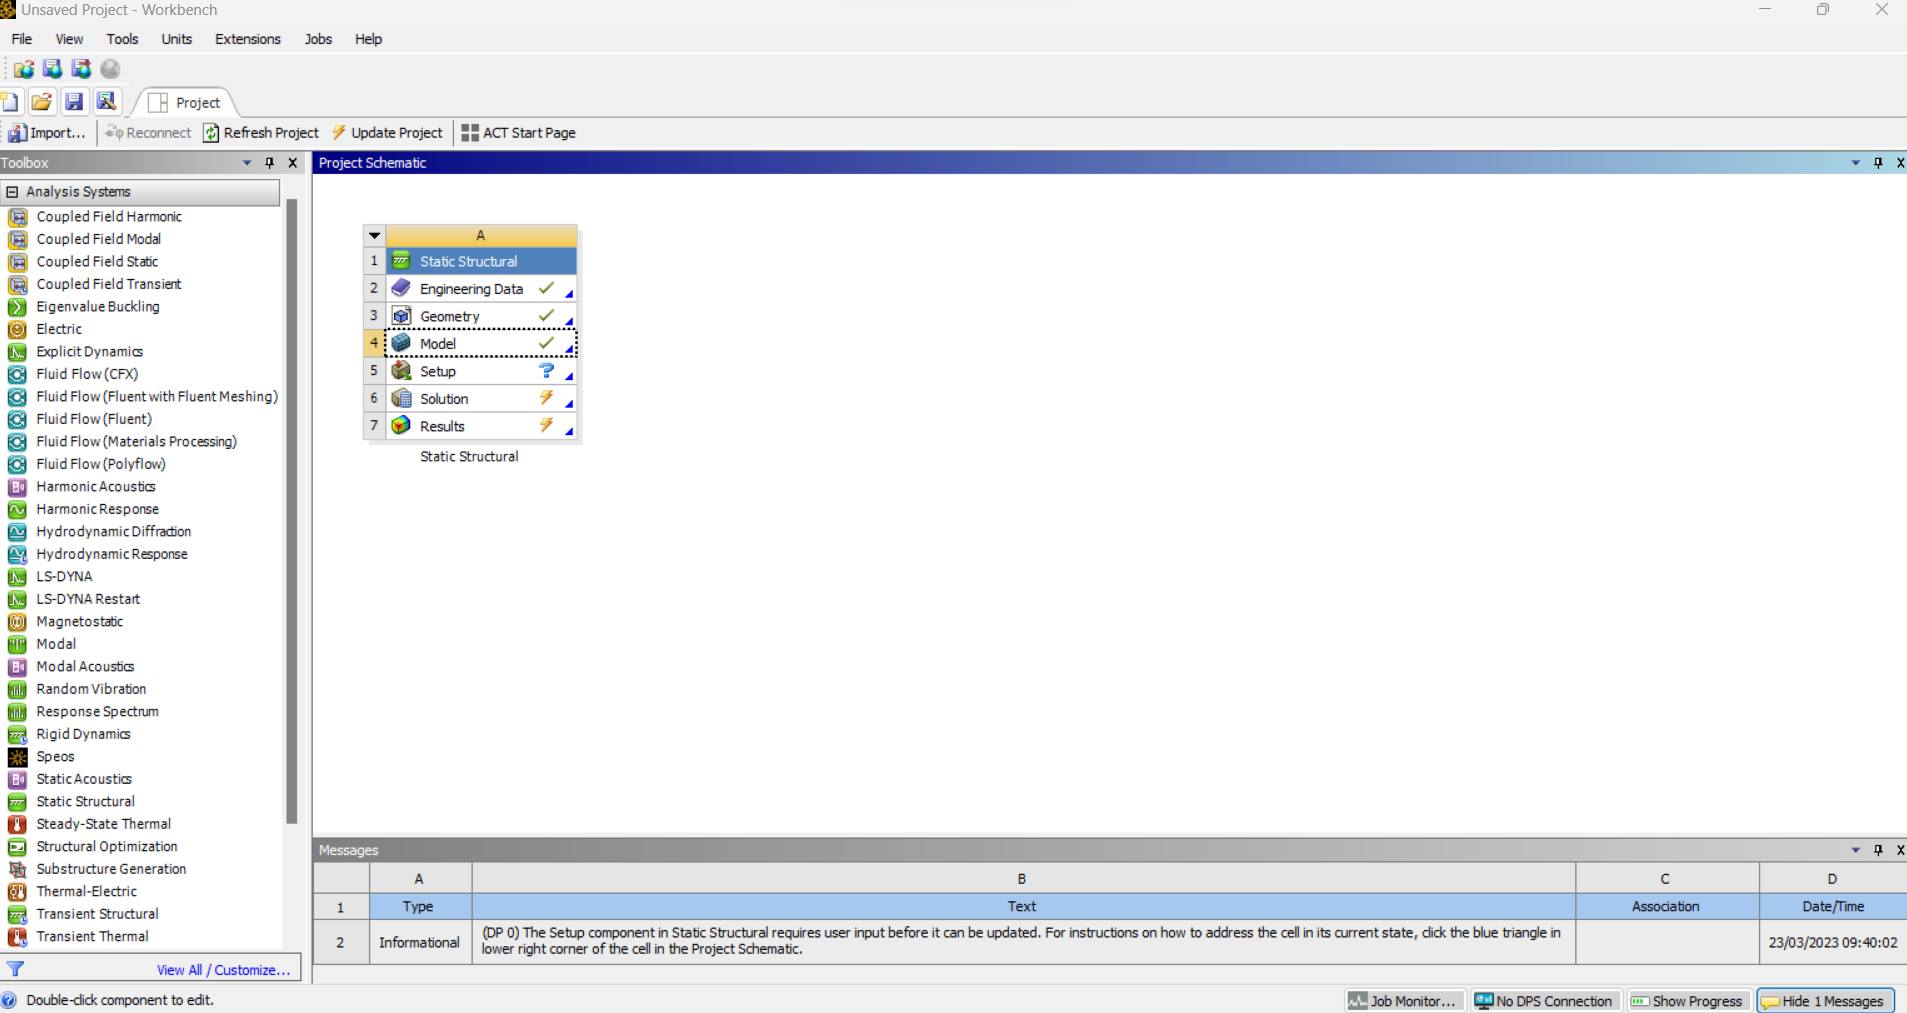Click the Engineering Data cell icon
Image resolution: width=1907 pixels, height=1013 pixels.
click(x=401, y=288)
